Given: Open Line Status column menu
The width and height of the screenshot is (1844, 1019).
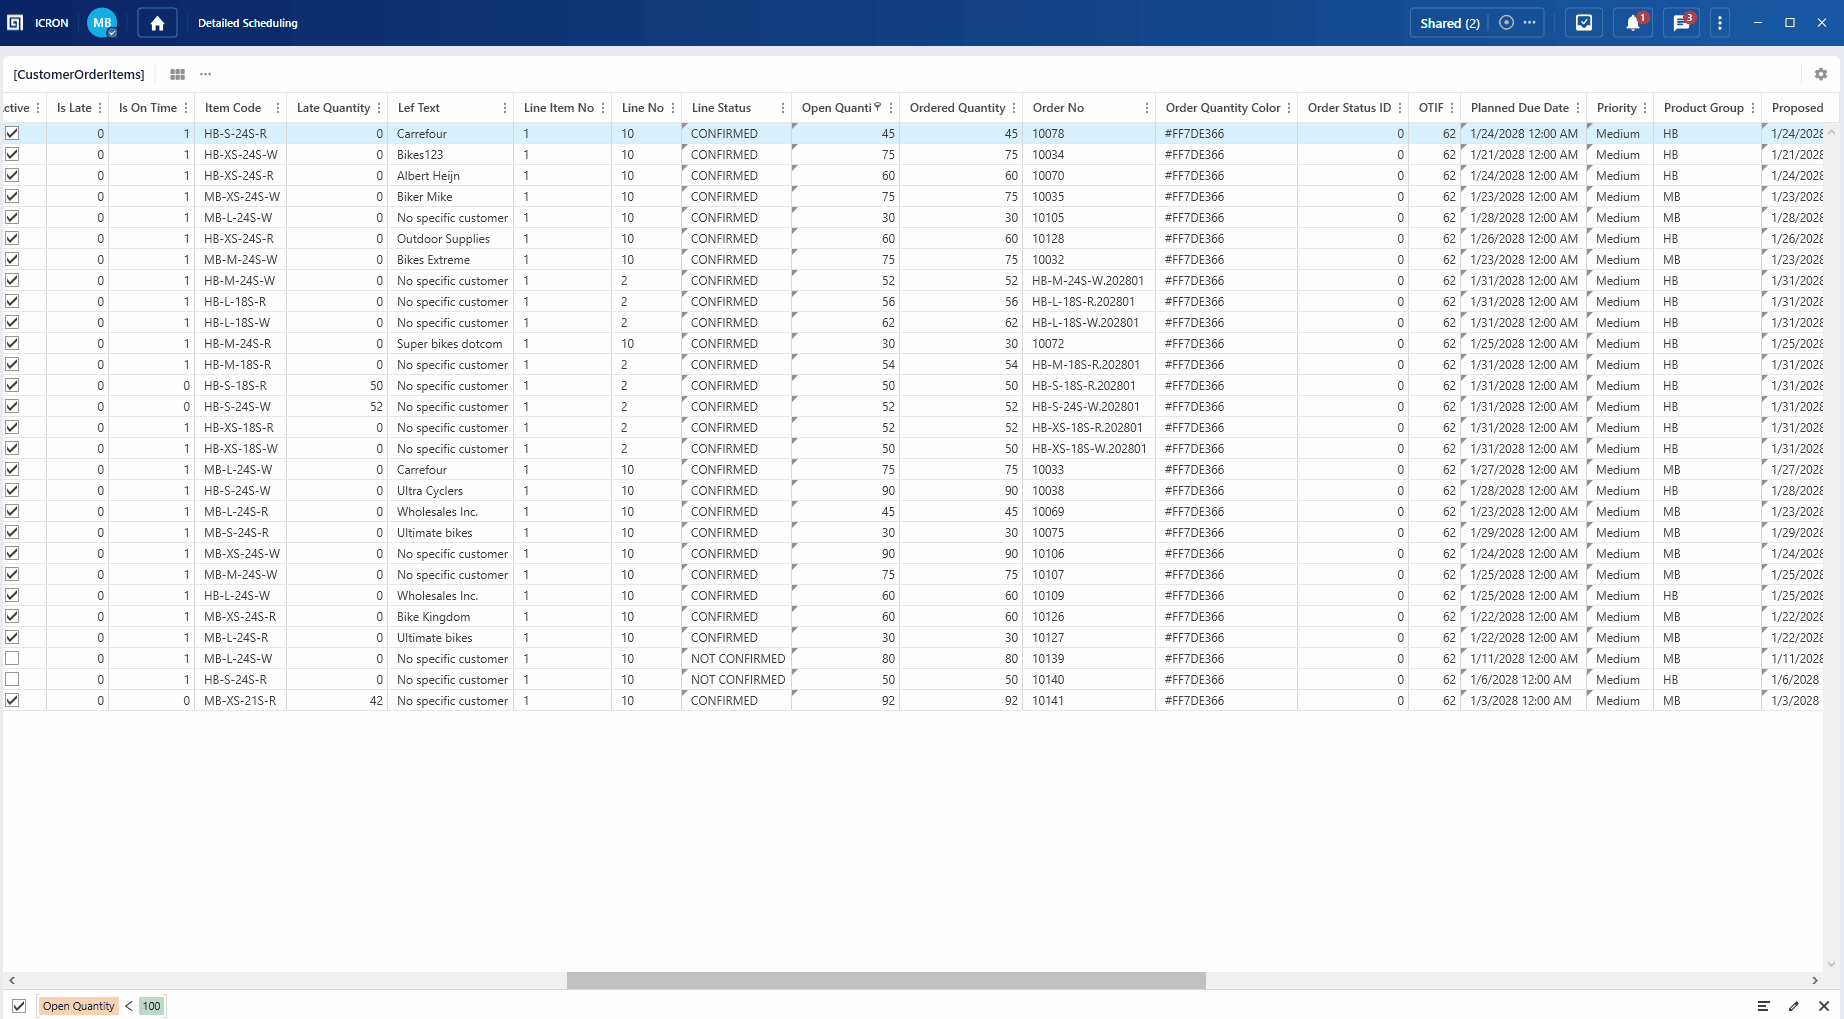Looking at the screenshot, I should tap(783, 108).
